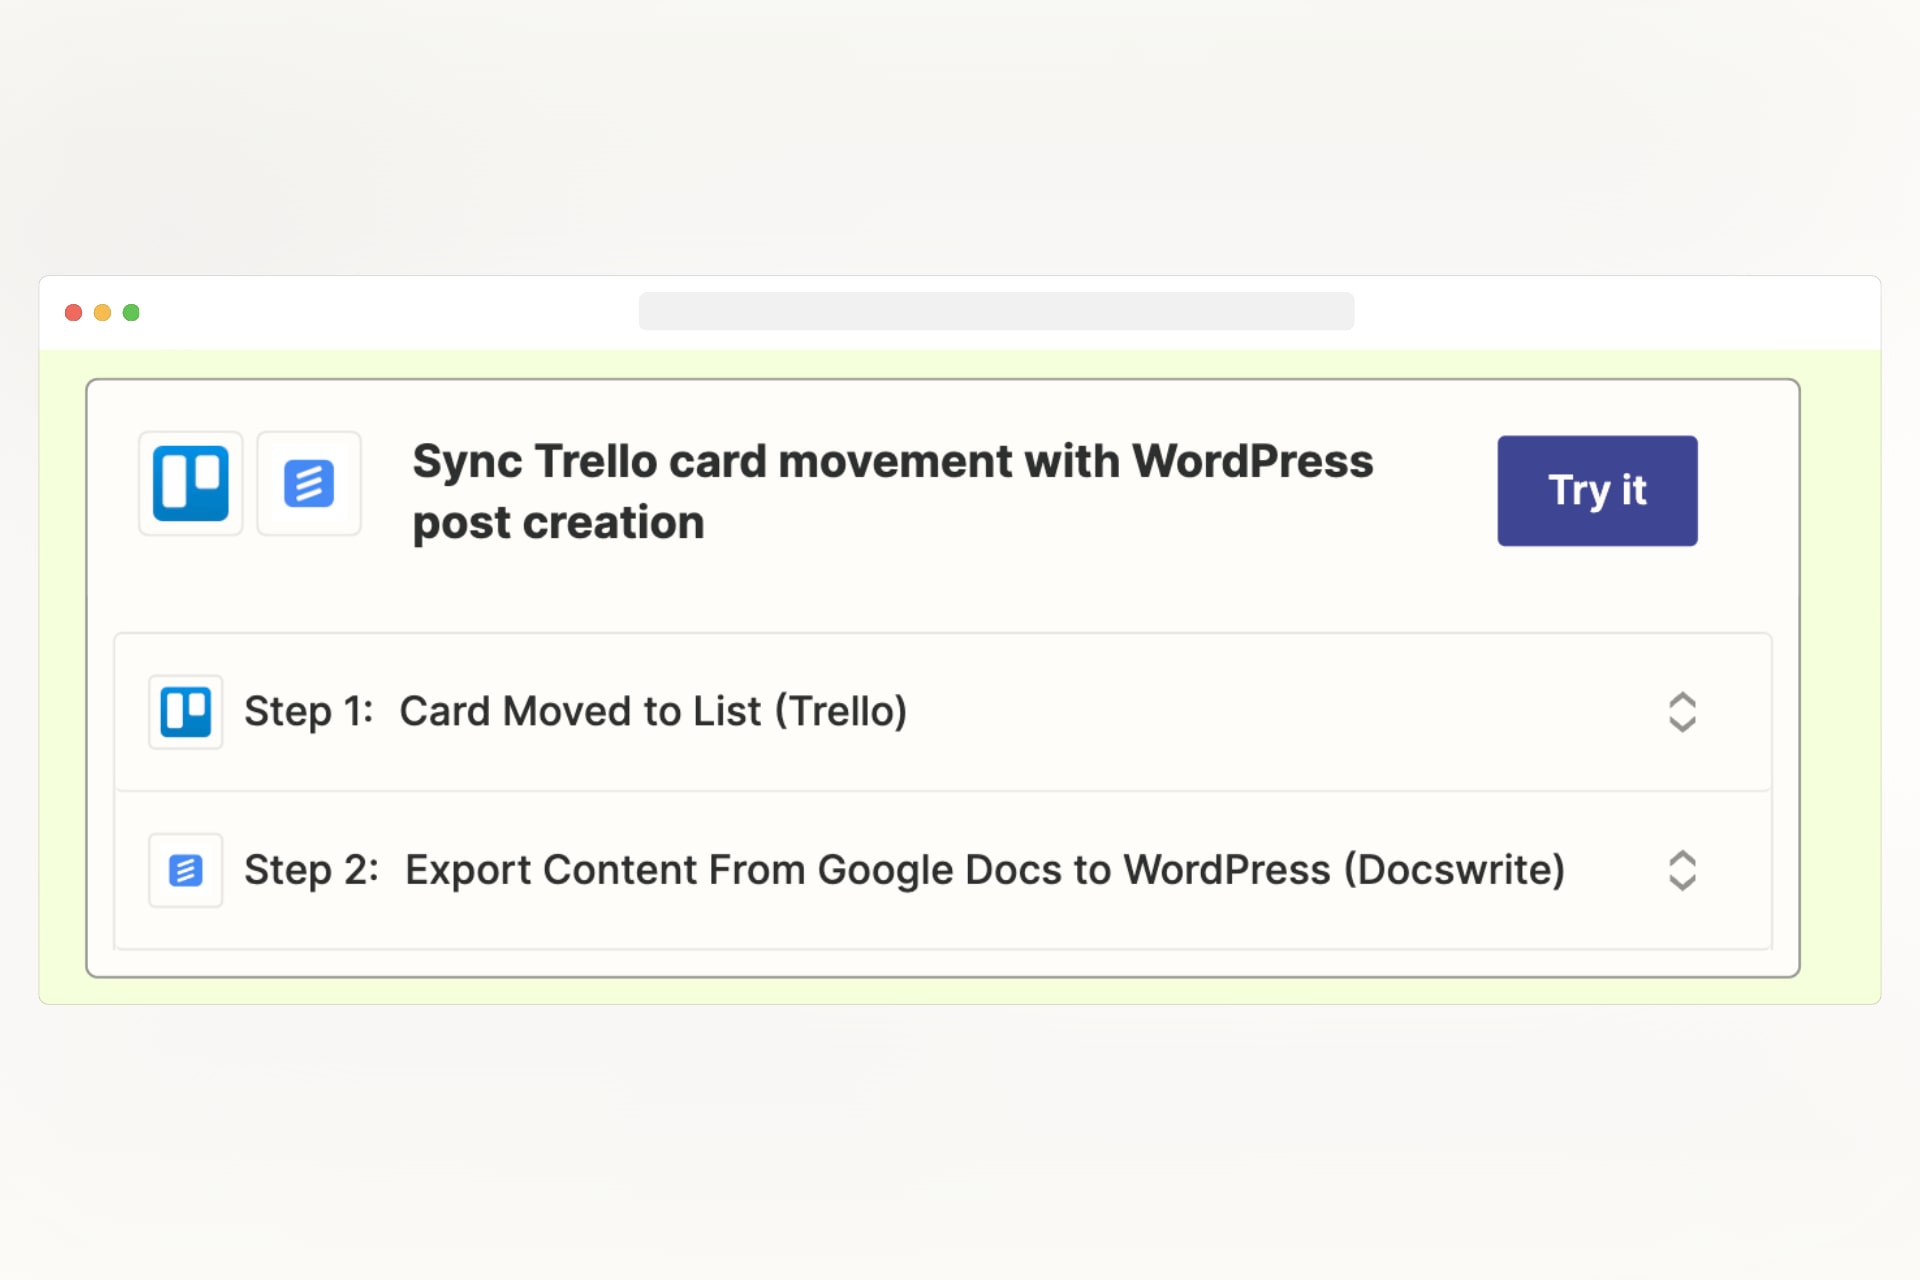The width and height of the screenshot is (1920, 1280).
Task: Select Step 2: Export Content From Google Docs
Action: 904,869
